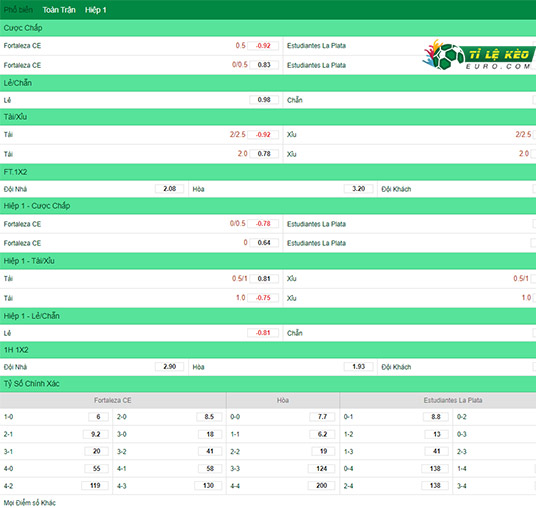The height and width of the screenshot is (508, 536).
Task: Choose correct score 0-0 odds 7.7
Action: pyautogui.click(x=322, y=417)
